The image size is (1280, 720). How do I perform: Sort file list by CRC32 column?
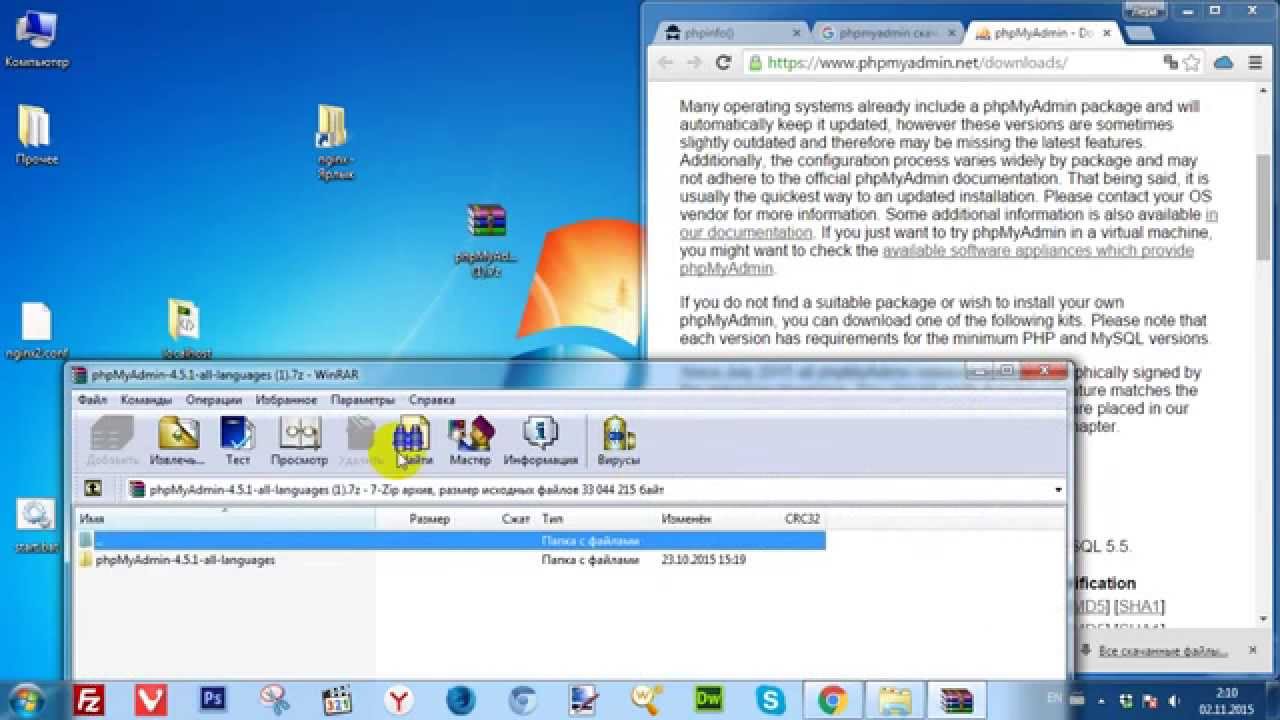(802, 519)
